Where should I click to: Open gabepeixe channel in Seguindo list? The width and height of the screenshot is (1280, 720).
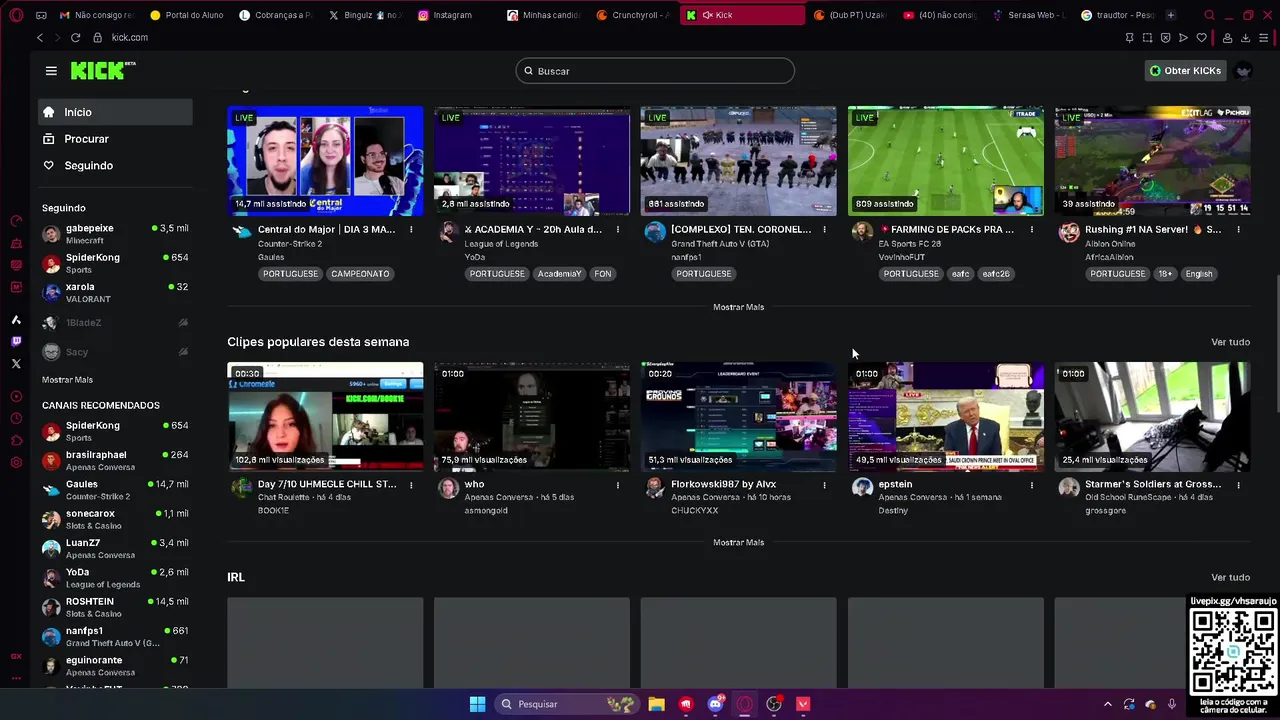(115, 234)
